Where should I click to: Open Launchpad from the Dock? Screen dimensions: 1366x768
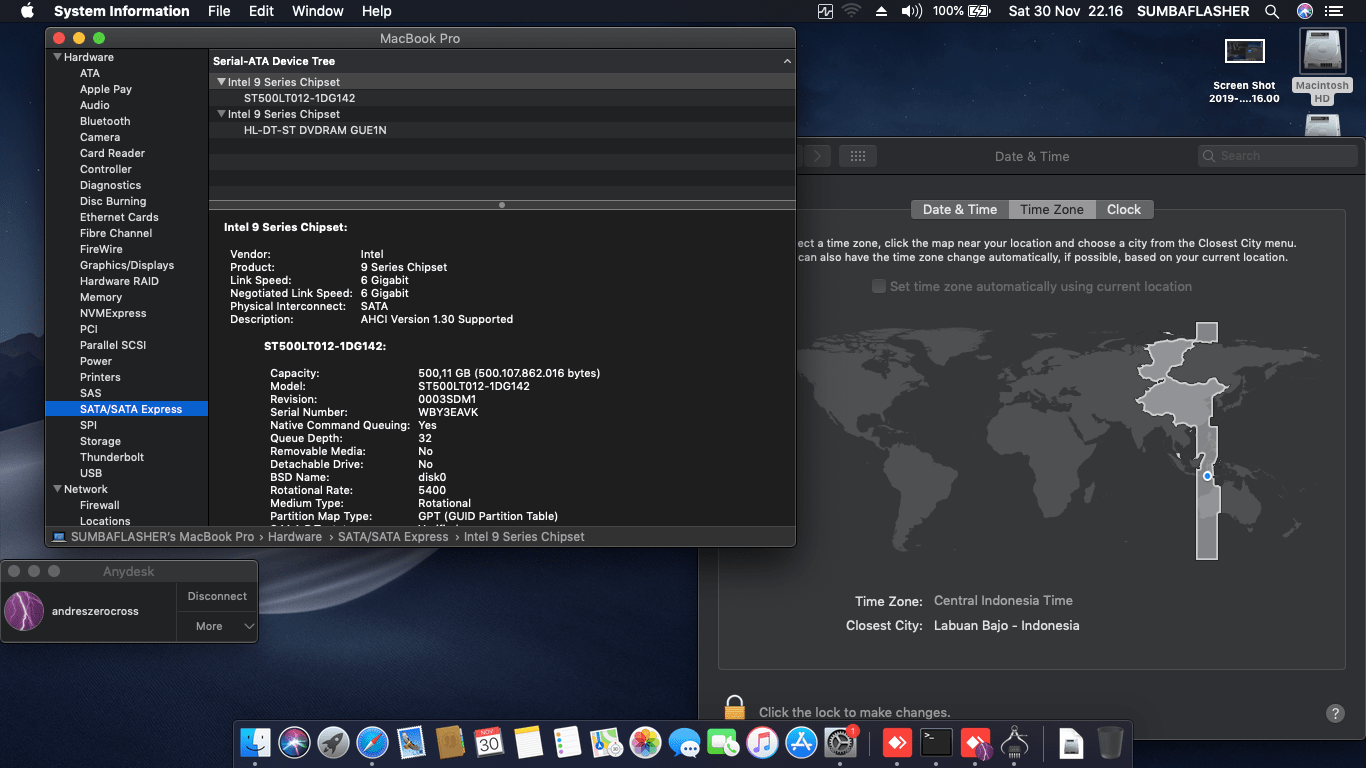click(332, 743)
